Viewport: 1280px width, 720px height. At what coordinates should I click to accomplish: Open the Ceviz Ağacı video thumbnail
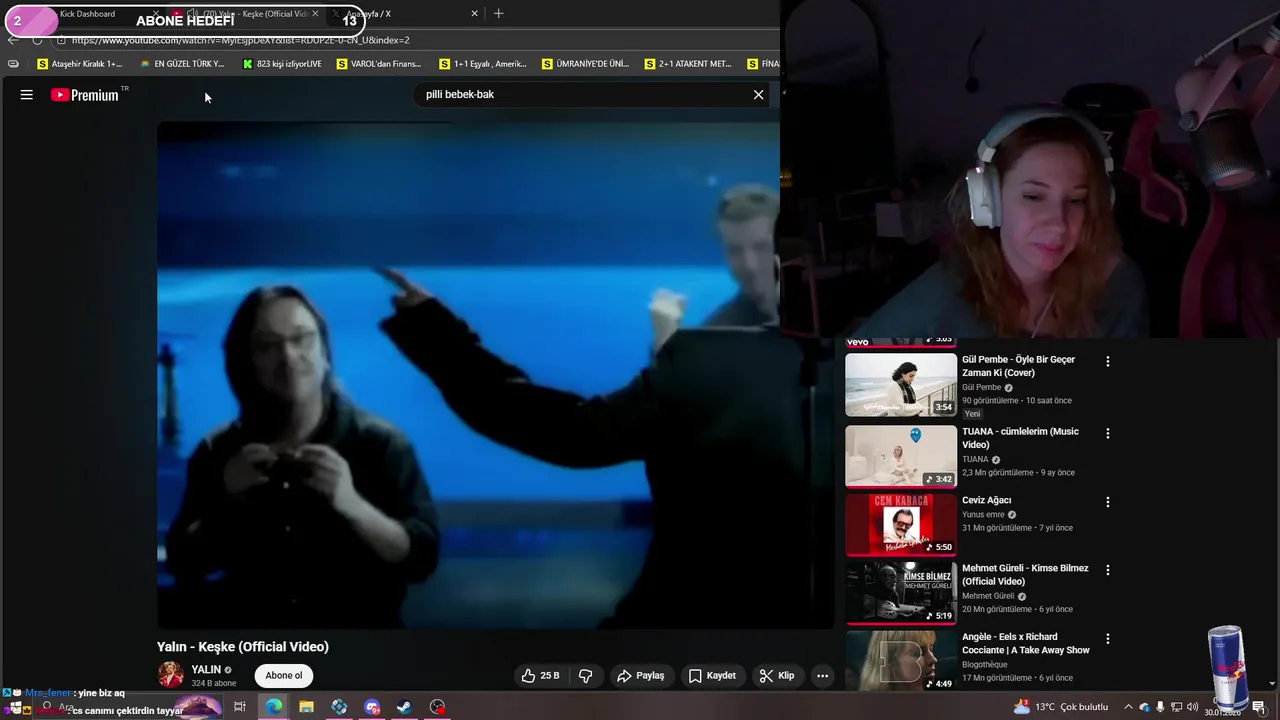[x=901, y=524]
